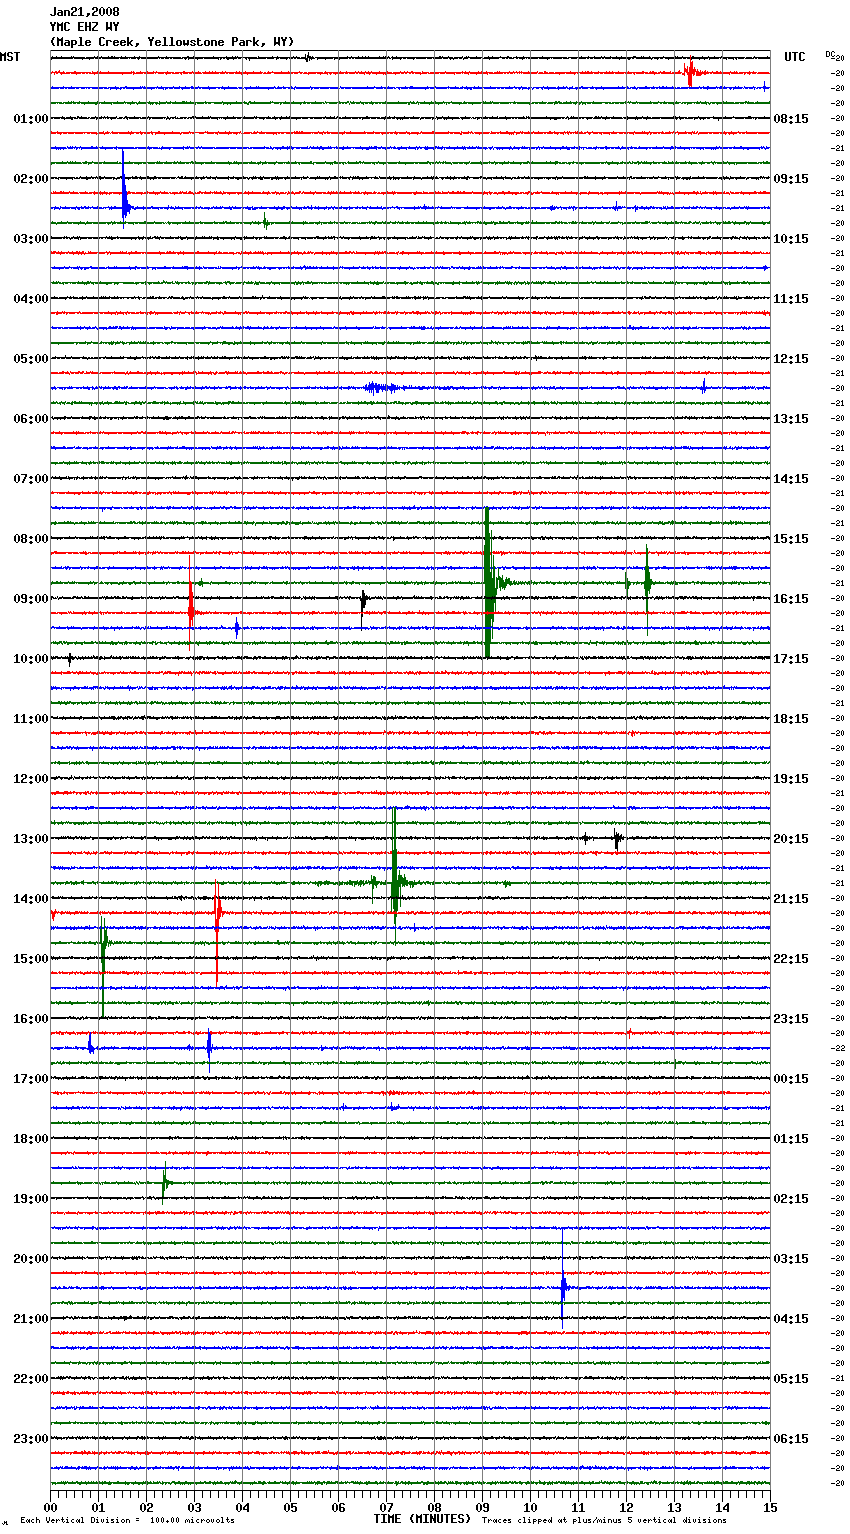Click the "03:00" MST hour label

click(31, 239)
